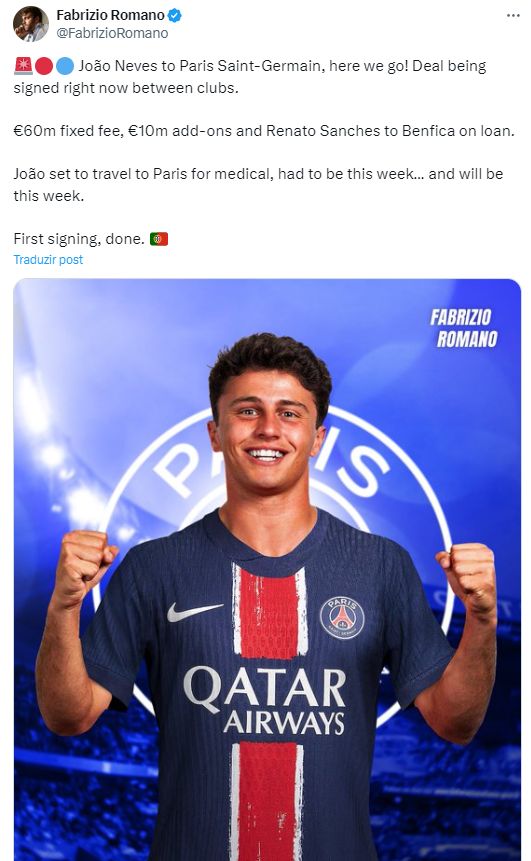The image size is (531, 861).
Task: Click the tweet text about €60m fee
Action: [264, 131]
